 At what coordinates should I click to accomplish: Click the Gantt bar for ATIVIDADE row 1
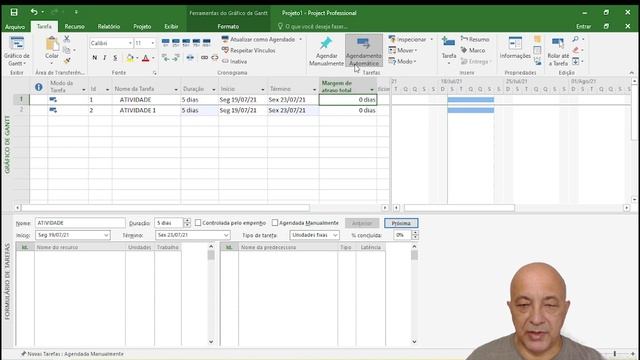[471, 100]
